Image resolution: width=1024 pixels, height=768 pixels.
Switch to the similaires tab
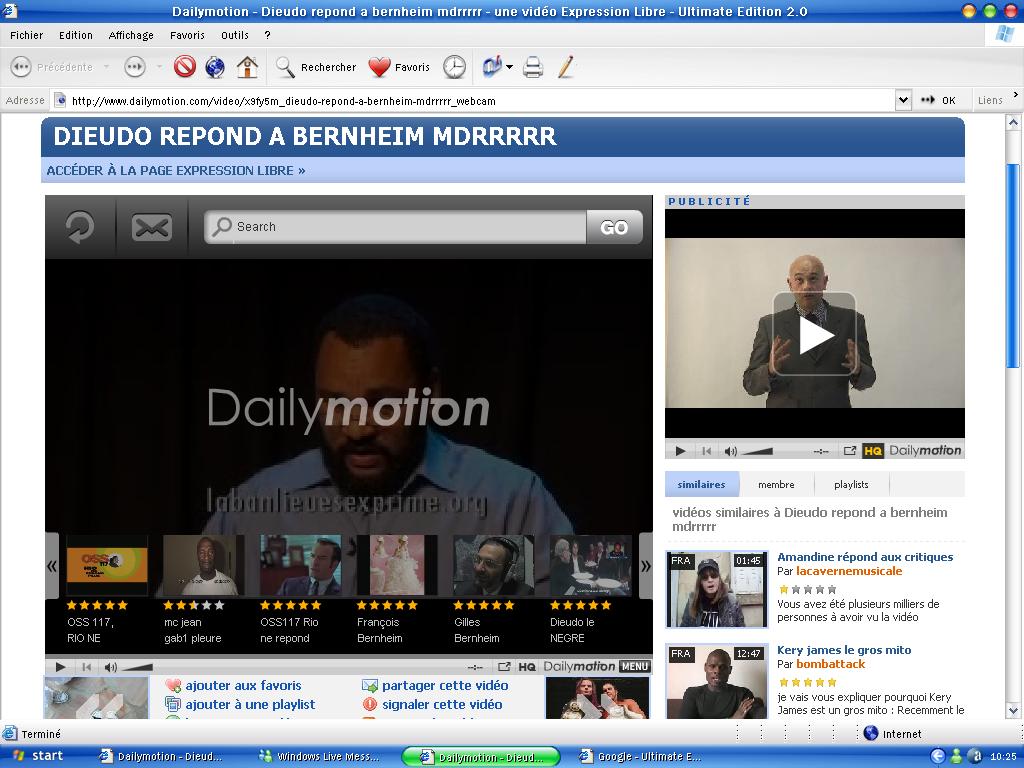point(701,485)
